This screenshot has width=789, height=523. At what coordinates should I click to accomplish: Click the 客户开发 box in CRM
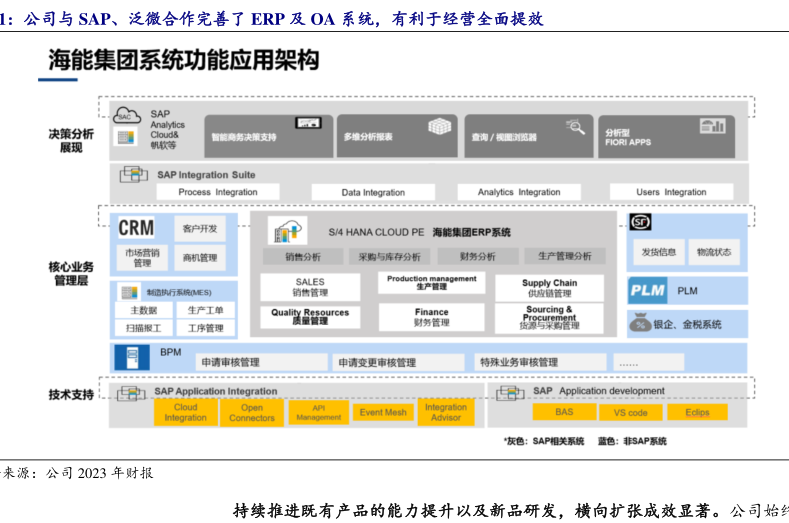[200, 229]
